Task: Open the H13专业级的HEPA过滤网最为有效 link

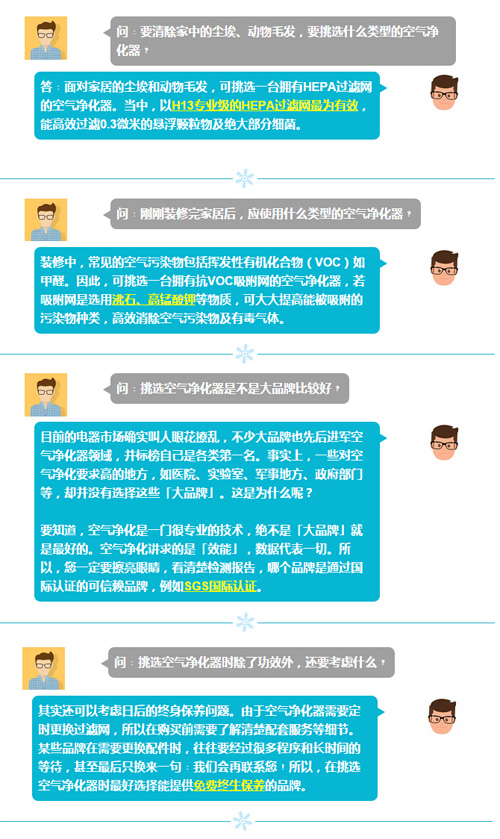Action: point(265,105)
